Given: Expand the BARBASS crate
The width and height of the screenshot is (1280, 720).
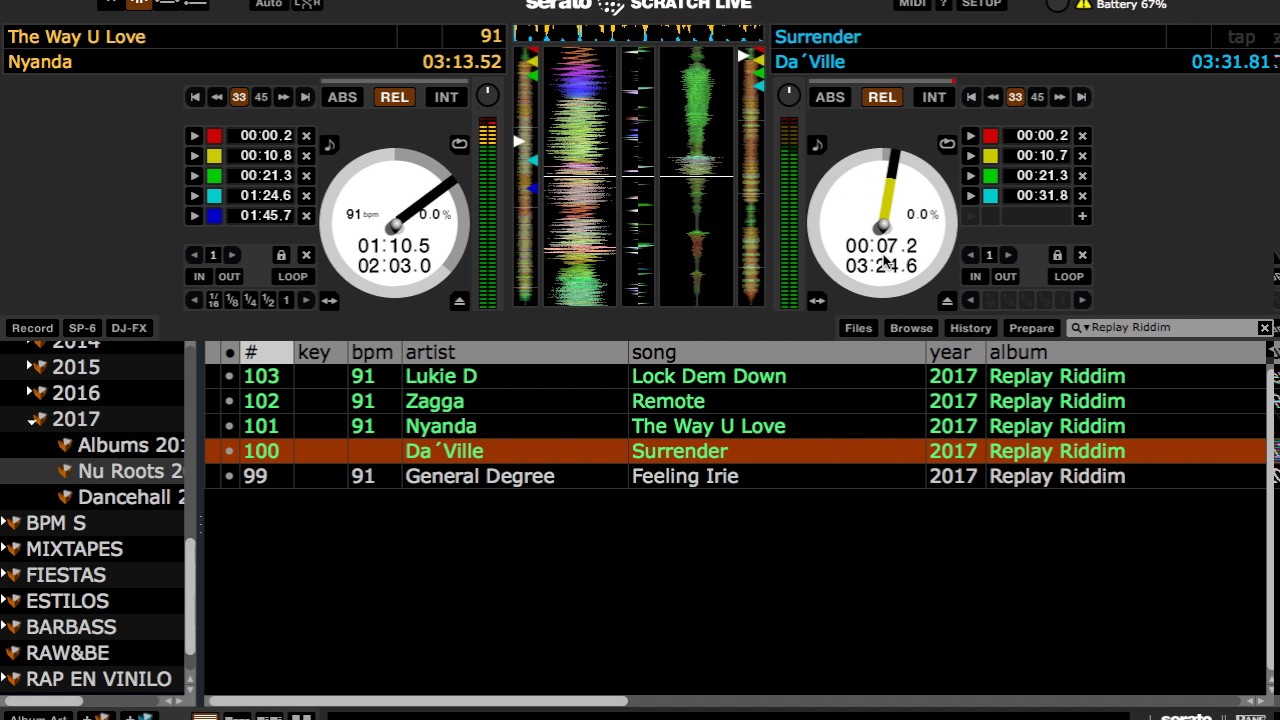Looking at the screenshot, I should [x=5, y=627].
